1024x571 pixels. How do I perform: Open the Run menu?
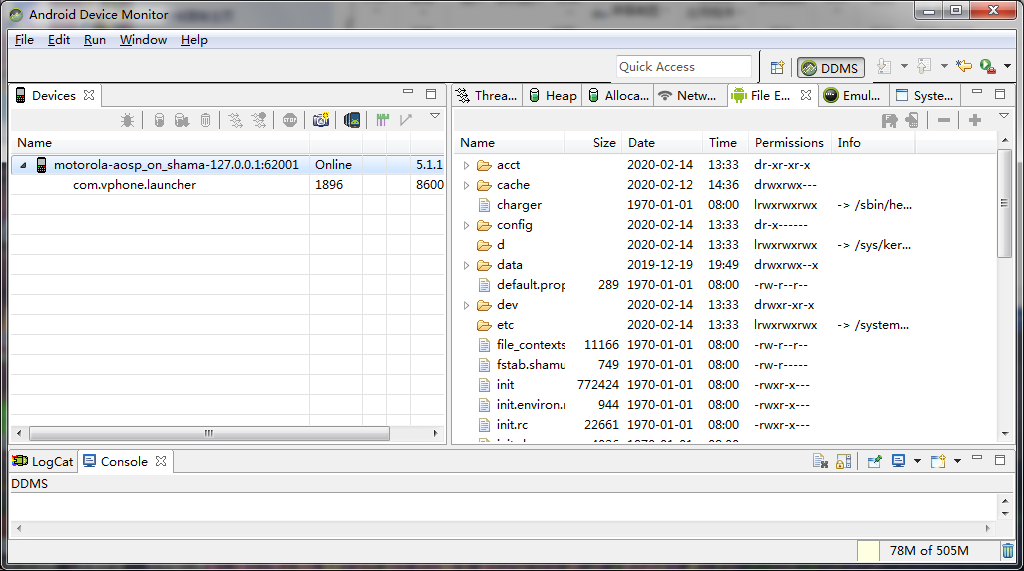pos(95,40)
